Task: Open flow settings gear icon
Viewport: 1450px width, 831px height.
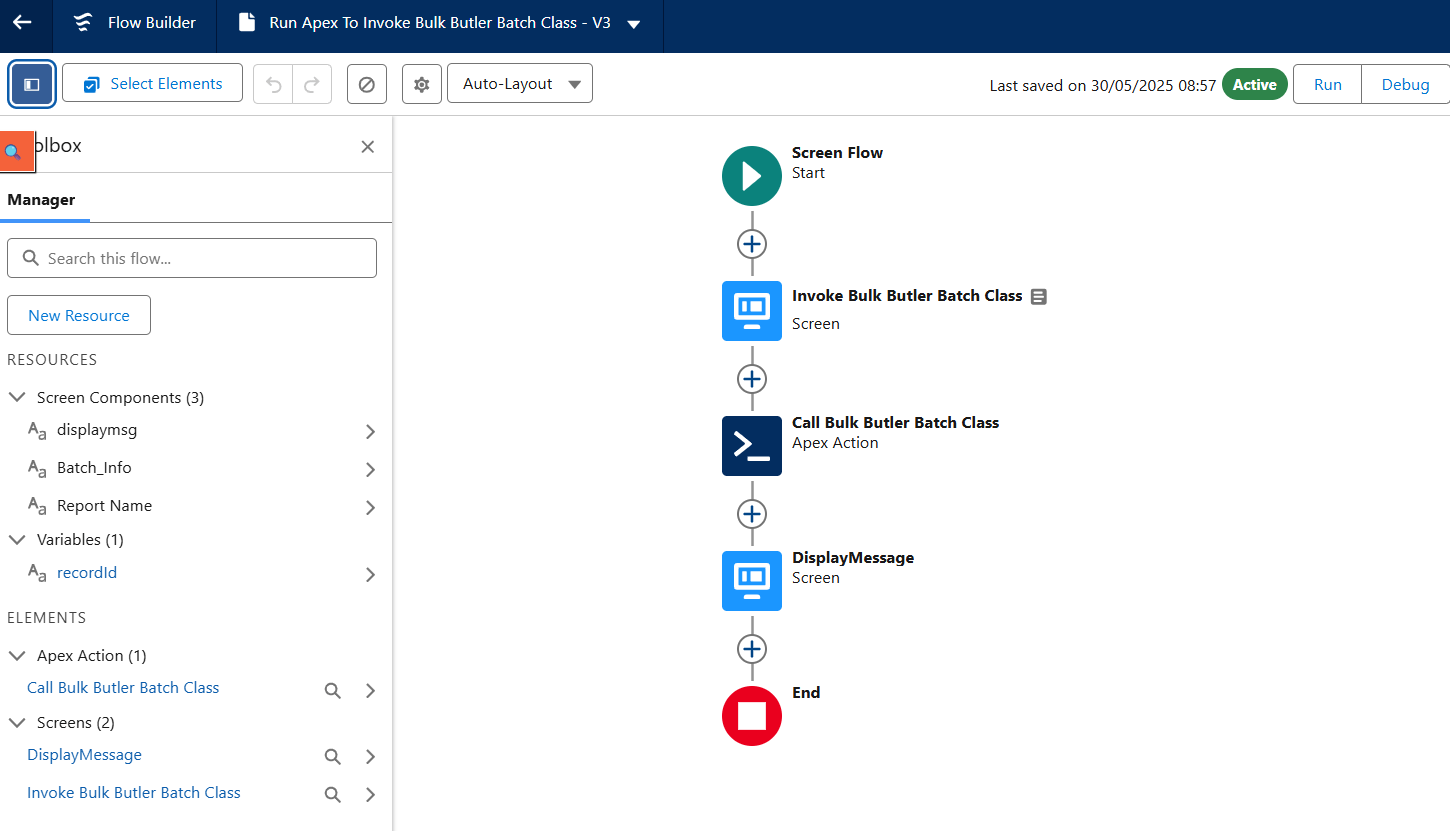Action: (422, 84)
